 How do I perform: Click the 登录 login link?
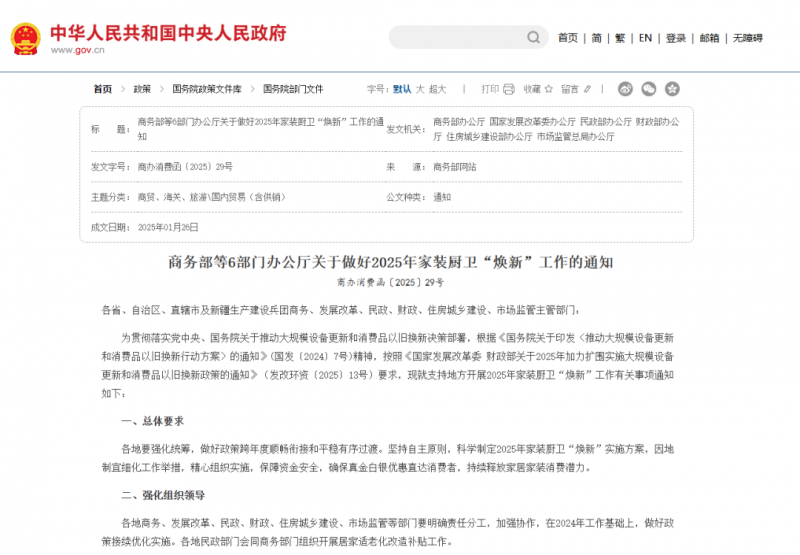coord(676,38)
